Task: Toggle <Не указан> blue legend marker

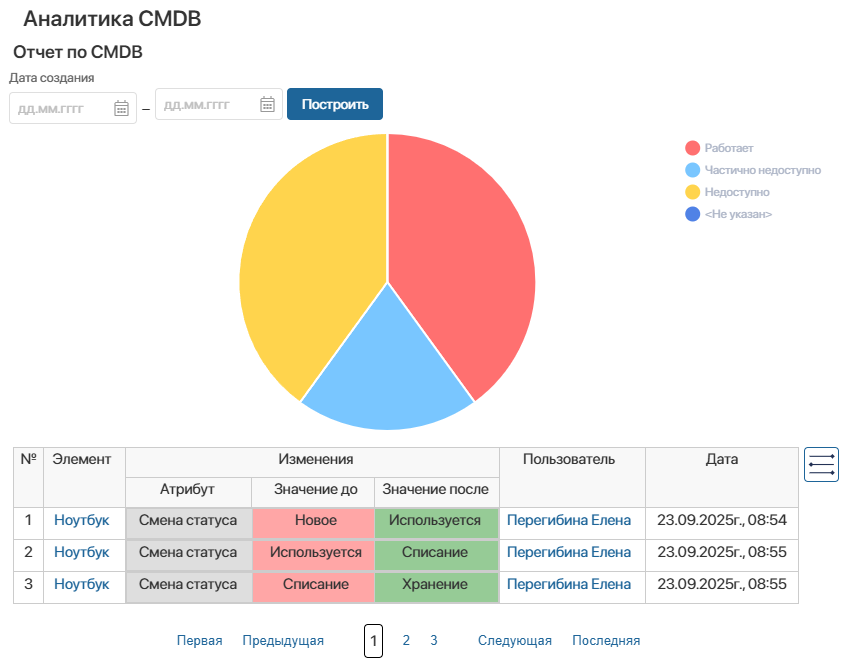Action: coord(693,214)
